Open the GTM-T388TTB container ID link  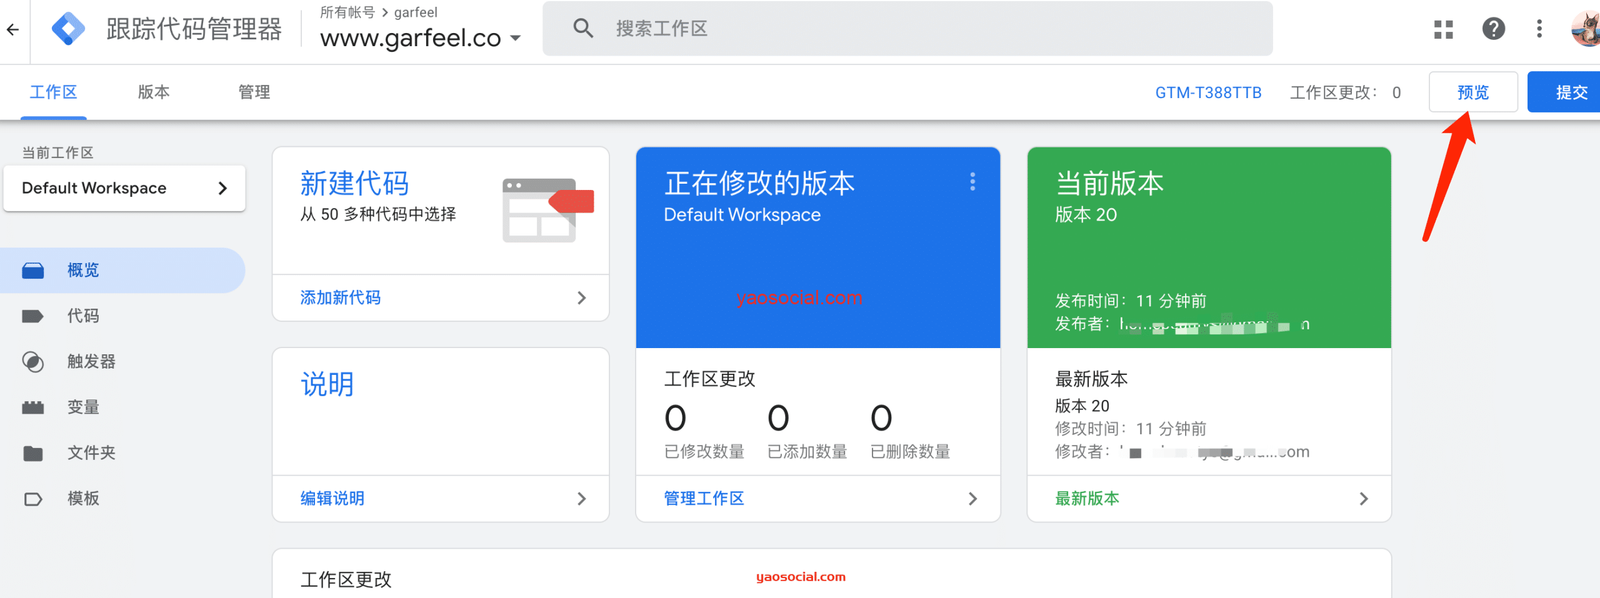(x=1208, y=93)
